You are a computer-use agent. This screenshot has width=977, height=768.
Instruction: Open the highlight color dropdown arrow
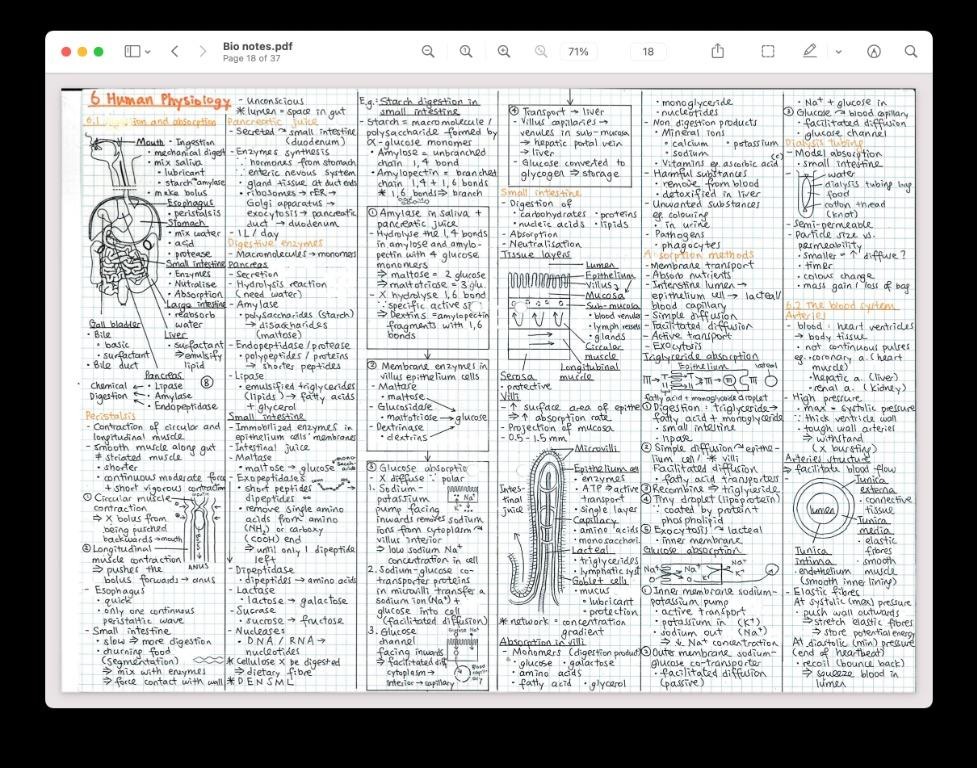click(x=839, y=51)
